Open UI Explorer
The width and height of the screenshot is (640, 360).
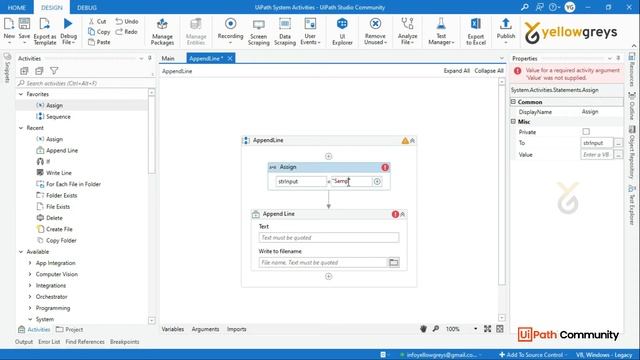(x=342, y=31)
